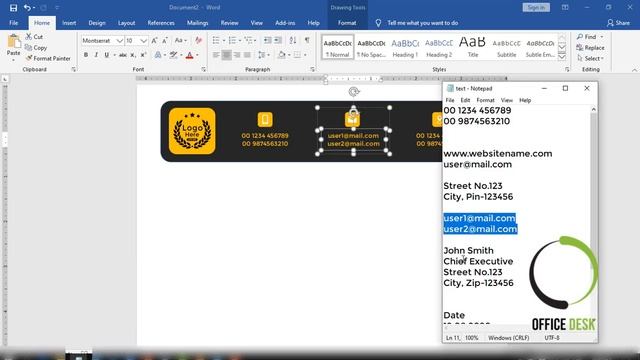Click the text highlight color button
Image resolution: width=640 pixels, height=360 pixels.
pyautogui.click(x=173, y=55)
